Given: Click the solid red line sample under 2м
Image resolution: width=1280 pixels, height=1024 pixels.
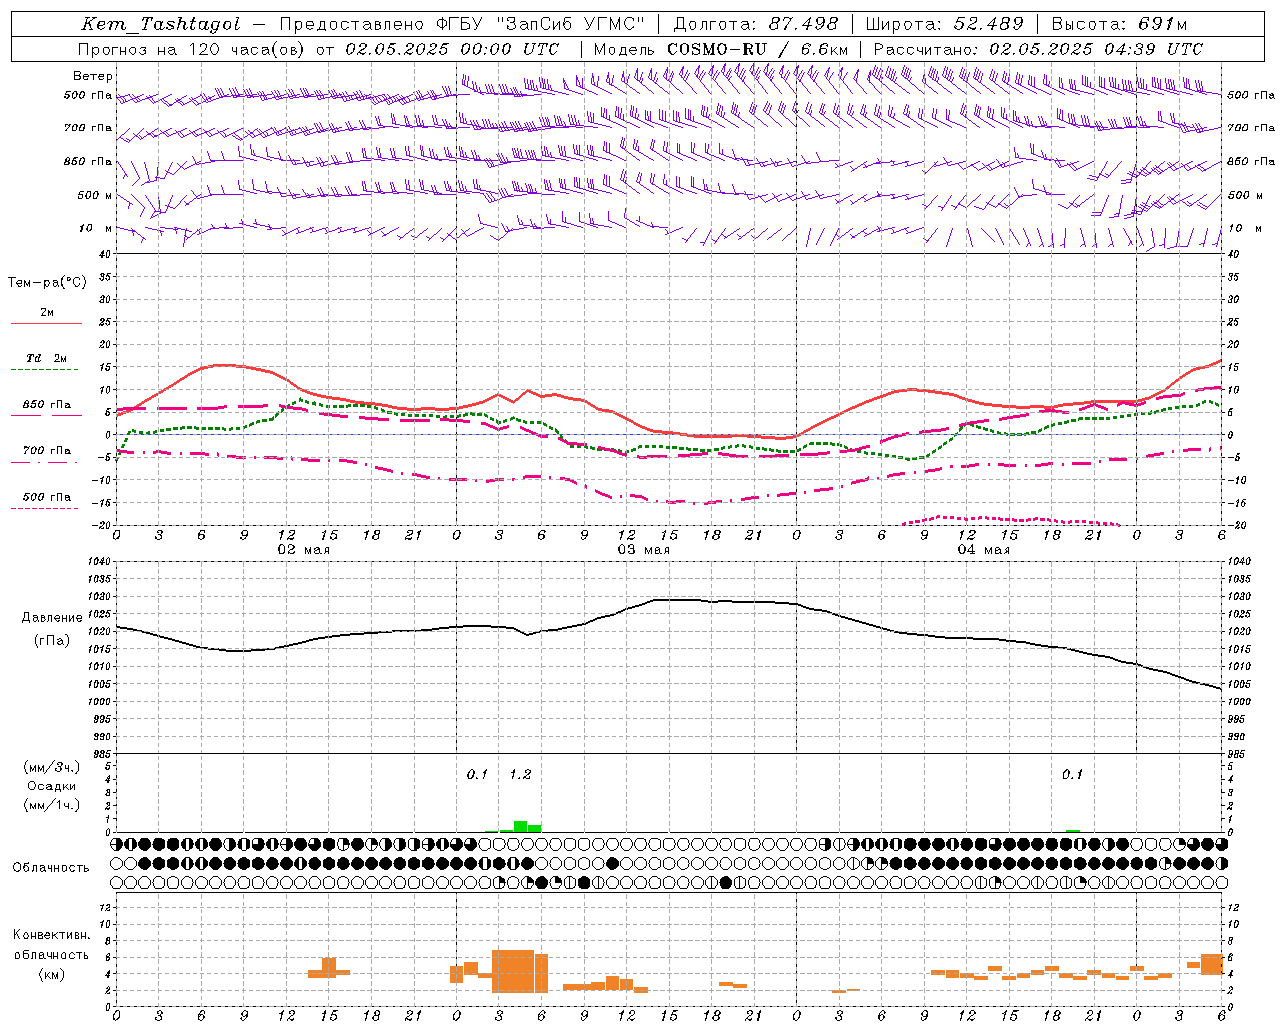Looking at the screenshot, I should [46, 323].
